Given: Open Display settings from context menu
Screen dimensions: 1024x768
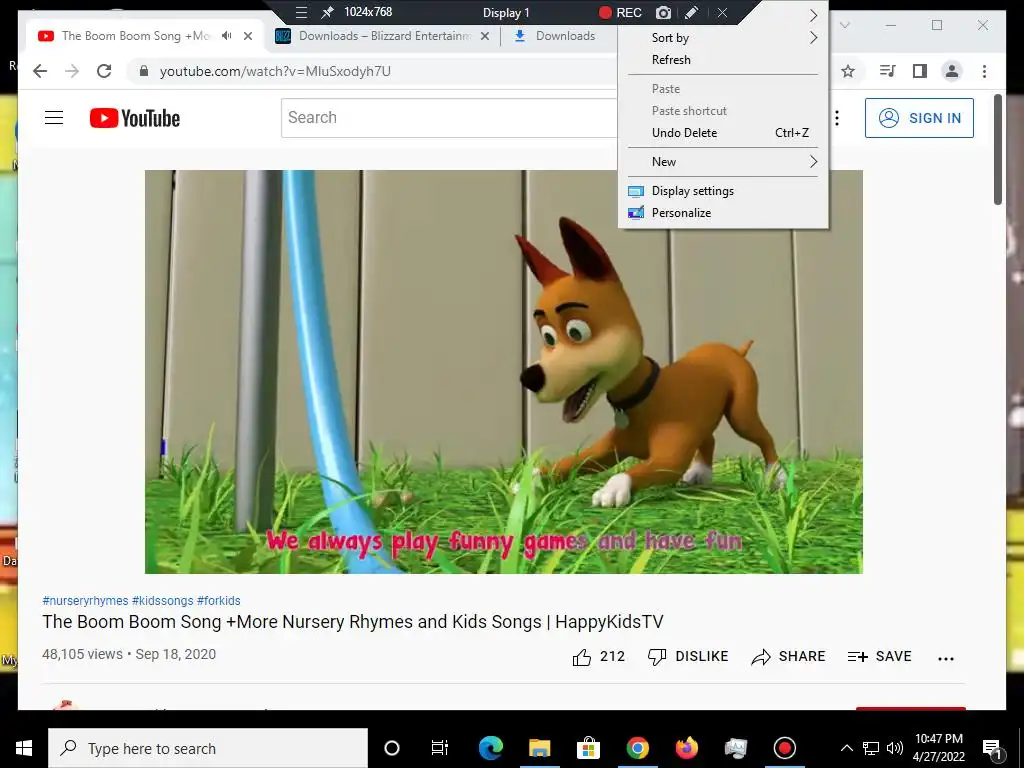Looking at the screenshot, I should (724, 191).
